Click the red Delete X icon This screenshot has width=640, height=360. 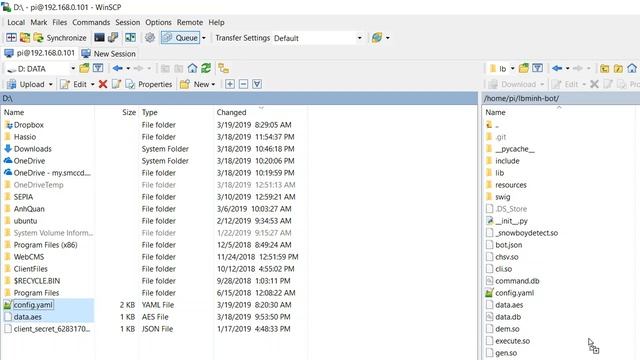click(103, 84)
